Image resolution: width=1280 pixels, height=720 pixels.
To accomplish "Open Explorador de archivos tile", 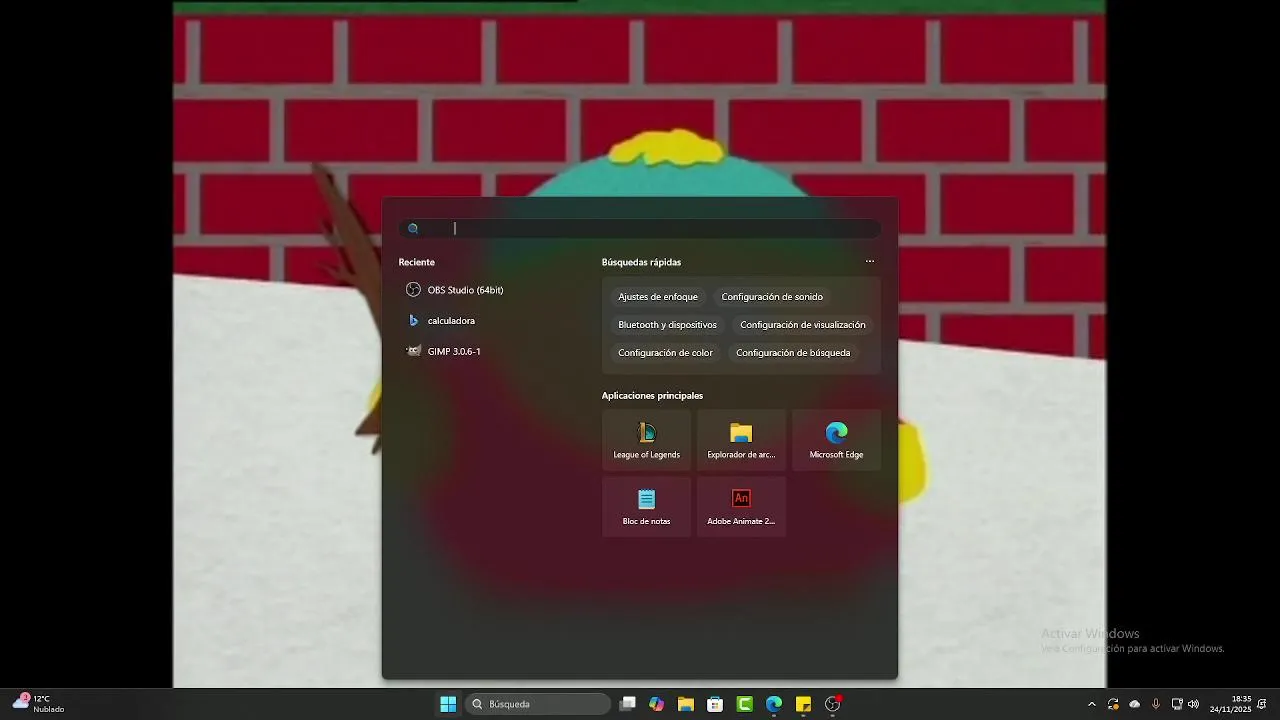I will click(741, 440).
